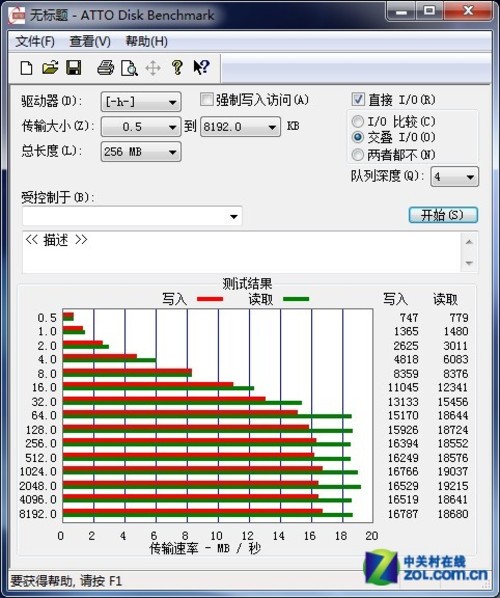
Task: Click the four-way move arrows icon
Action: pos(153,68)
